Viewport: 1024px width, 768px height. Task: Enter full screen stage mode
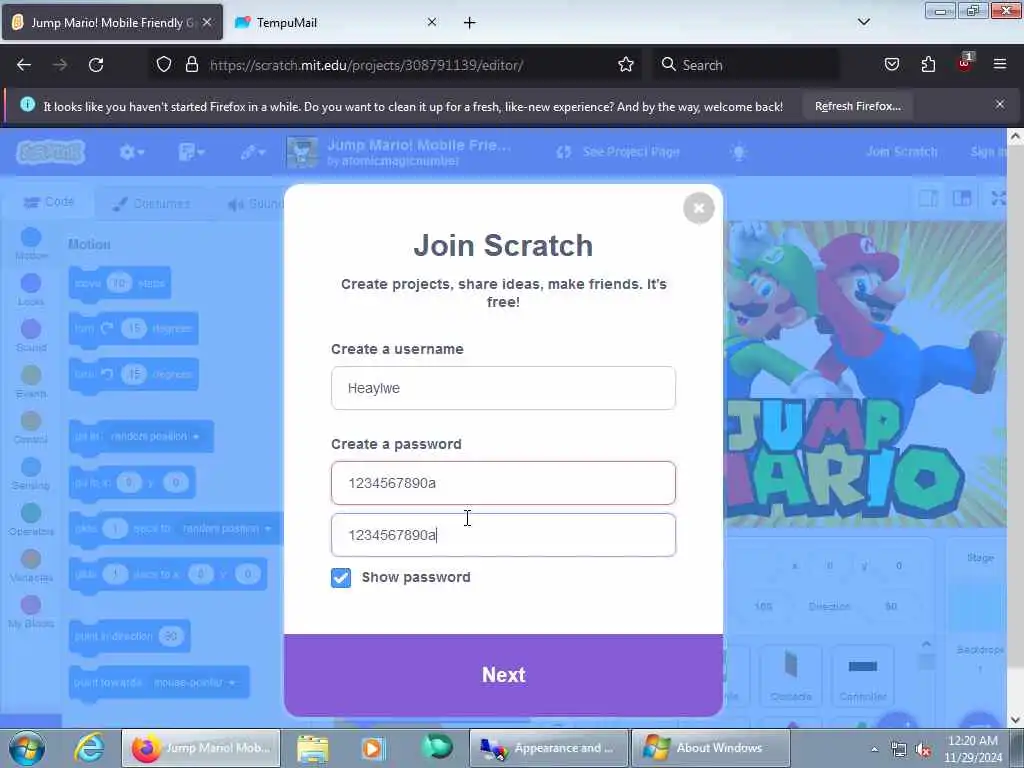998,198
